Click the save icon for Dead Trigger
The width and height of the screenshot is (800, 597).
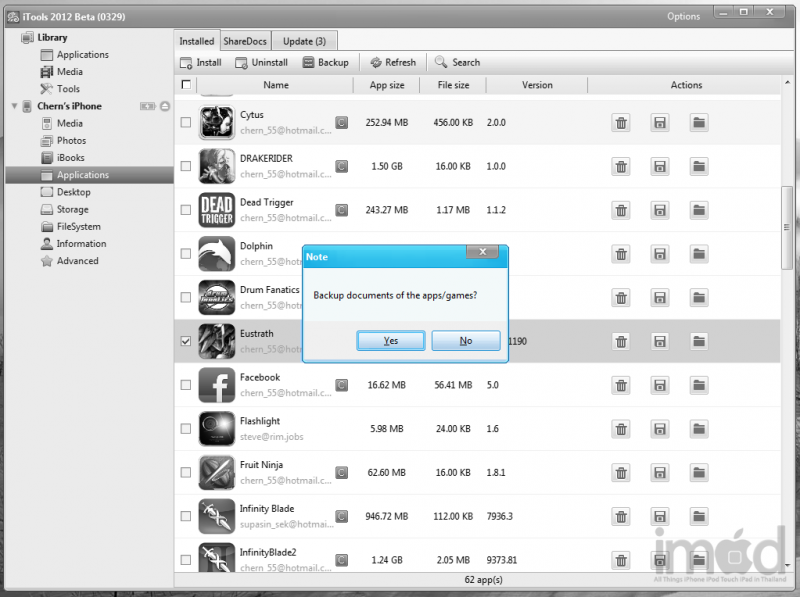(660, 210)
